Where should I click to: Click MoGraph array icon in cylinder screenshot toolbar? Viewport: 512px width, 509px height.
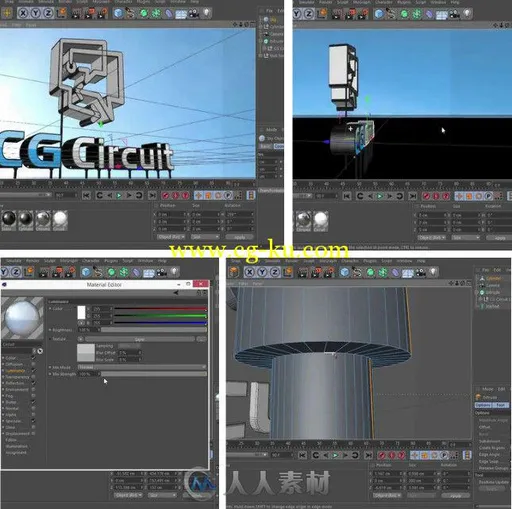click(383, 273)
